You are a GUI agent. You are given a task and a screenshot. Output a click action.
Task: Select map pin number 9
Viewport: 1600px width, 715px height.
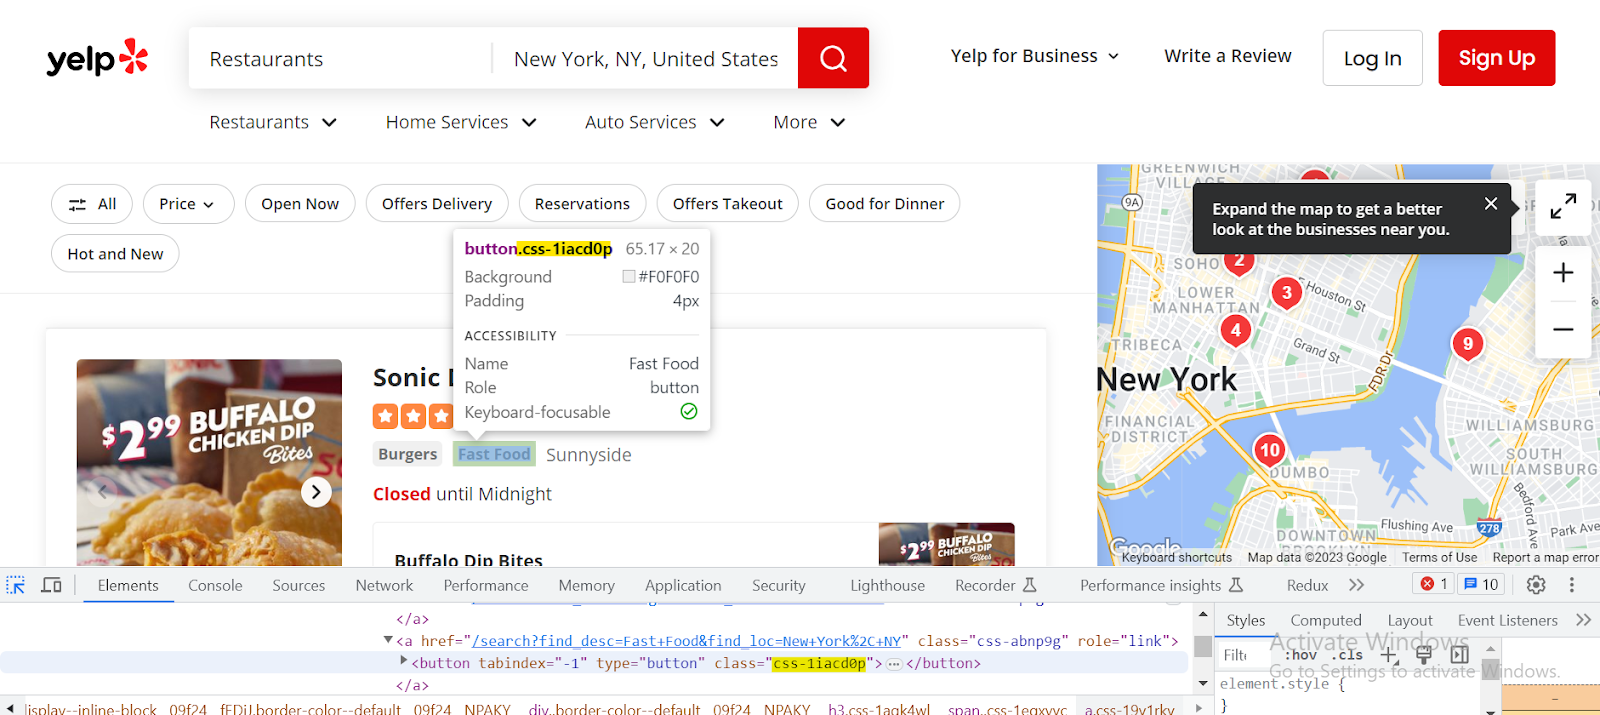click(1467, 344)
